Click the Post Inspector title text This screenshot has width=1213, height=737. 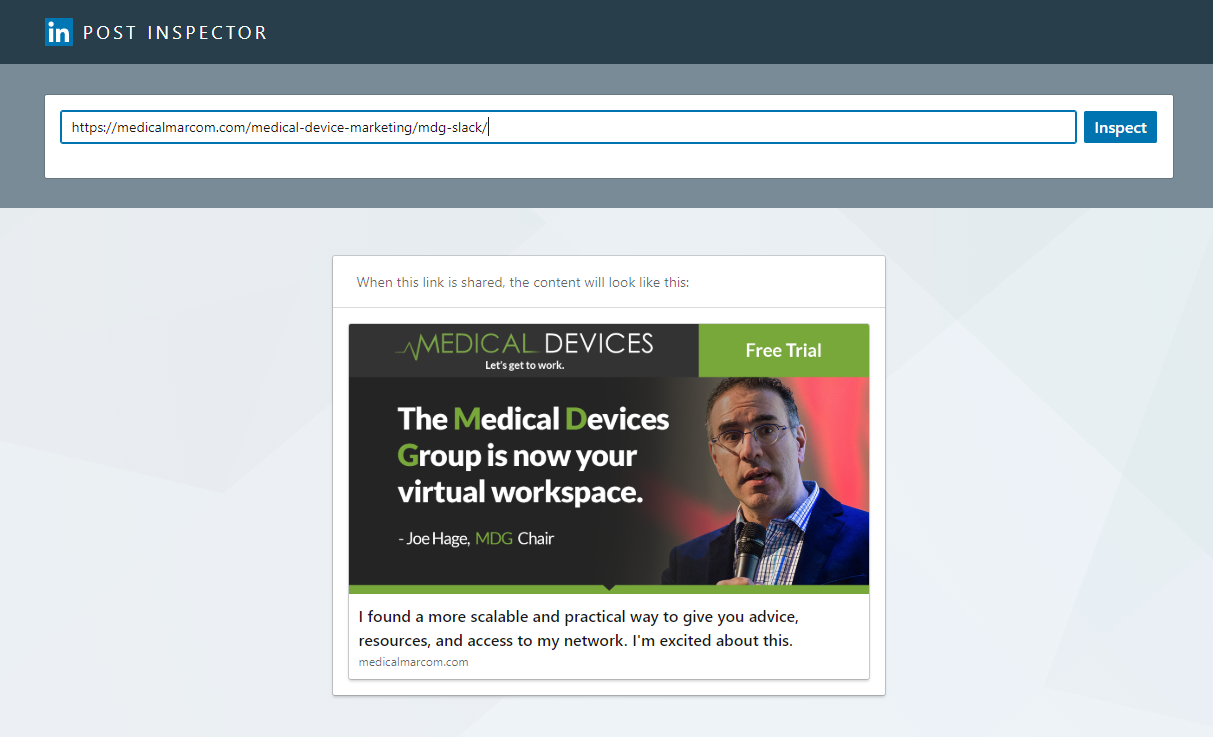[x=175, y=33]
